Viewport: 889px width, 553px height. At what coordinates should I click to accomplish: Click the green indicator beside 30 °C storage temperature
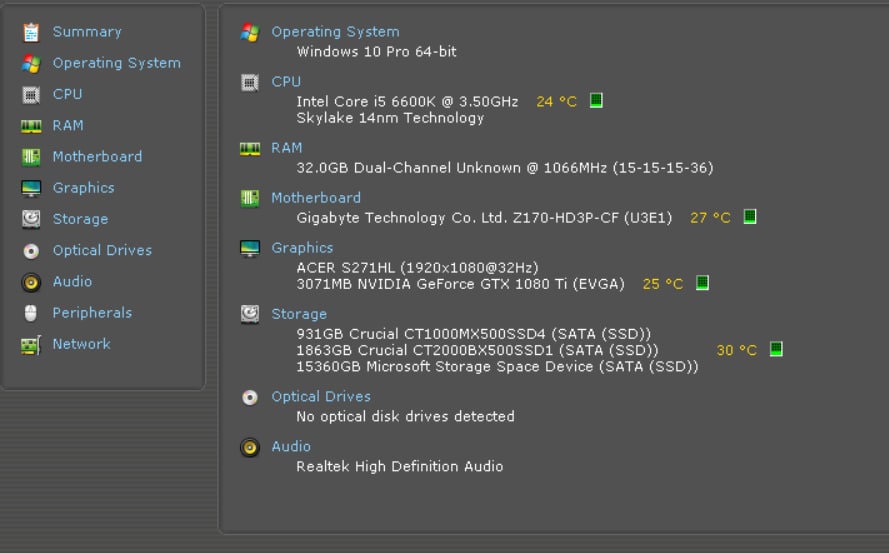point(776,350)
